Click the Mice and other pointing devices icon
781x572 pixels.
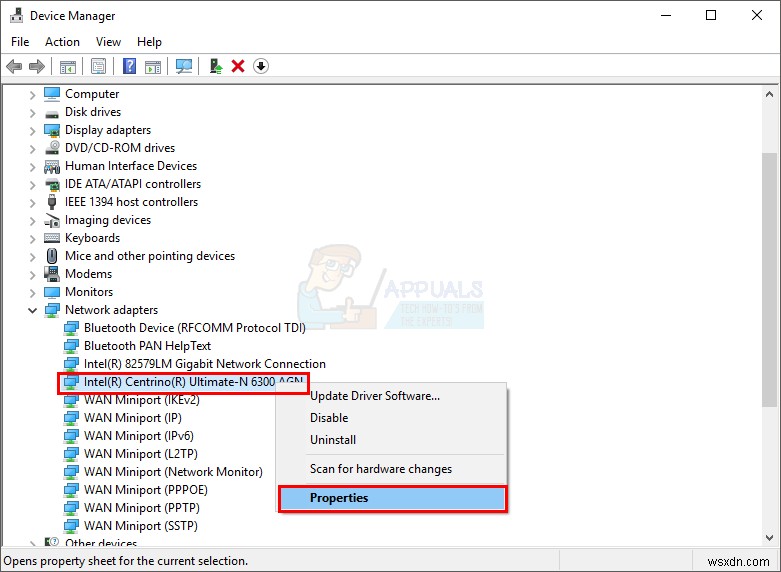(52, 256)
